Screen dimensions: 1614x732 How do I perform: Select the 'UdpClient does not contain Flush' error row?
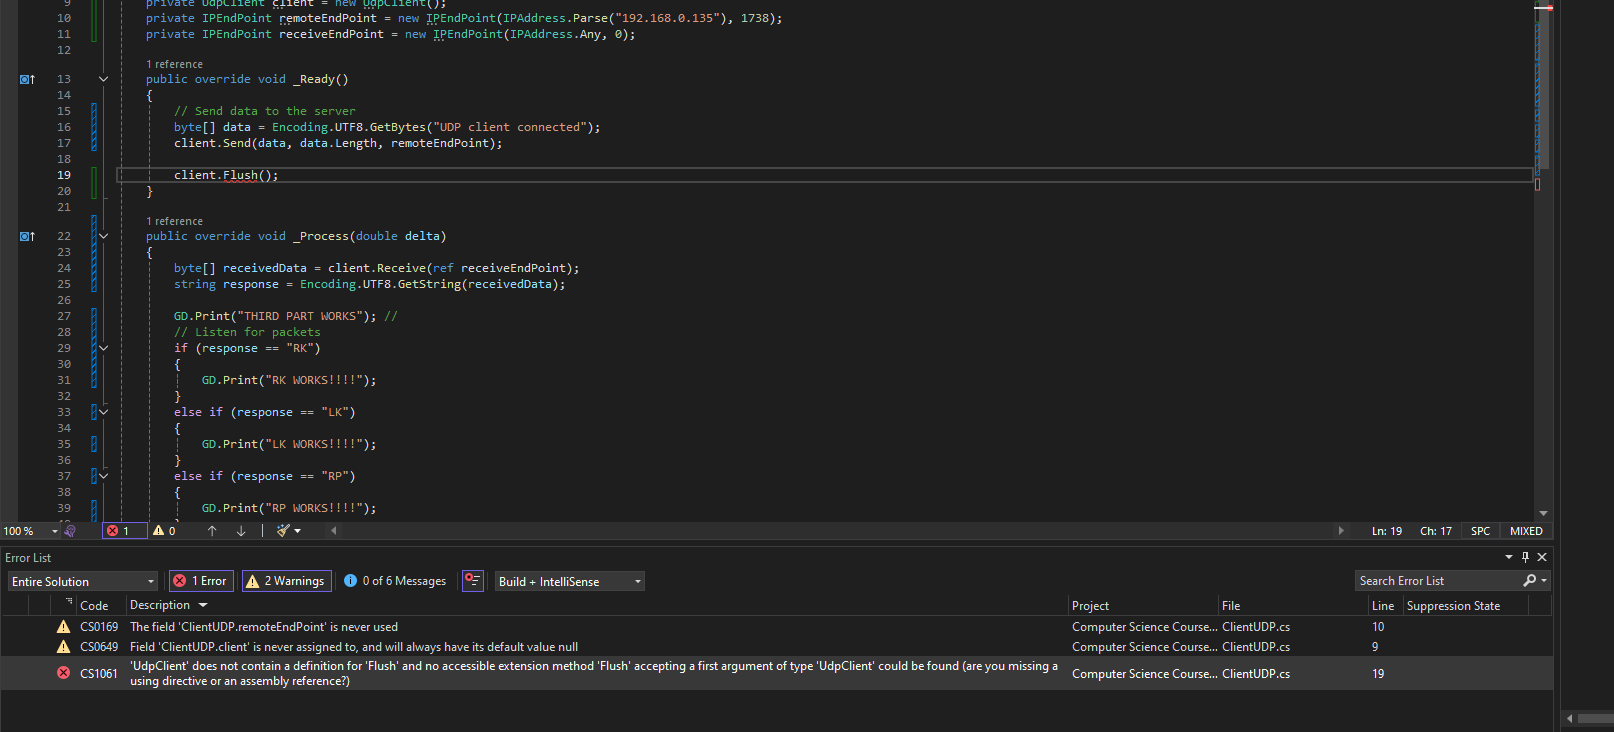[776, 673]
